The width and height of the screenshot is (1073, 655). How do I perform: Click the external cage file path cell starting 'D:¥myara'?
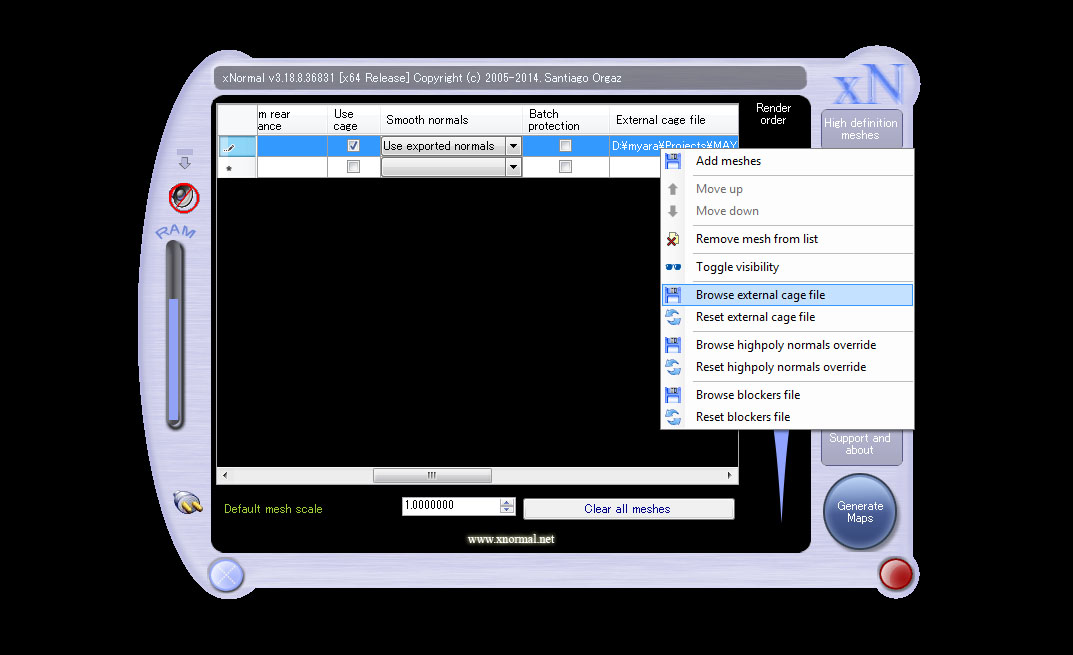point(674,146)
